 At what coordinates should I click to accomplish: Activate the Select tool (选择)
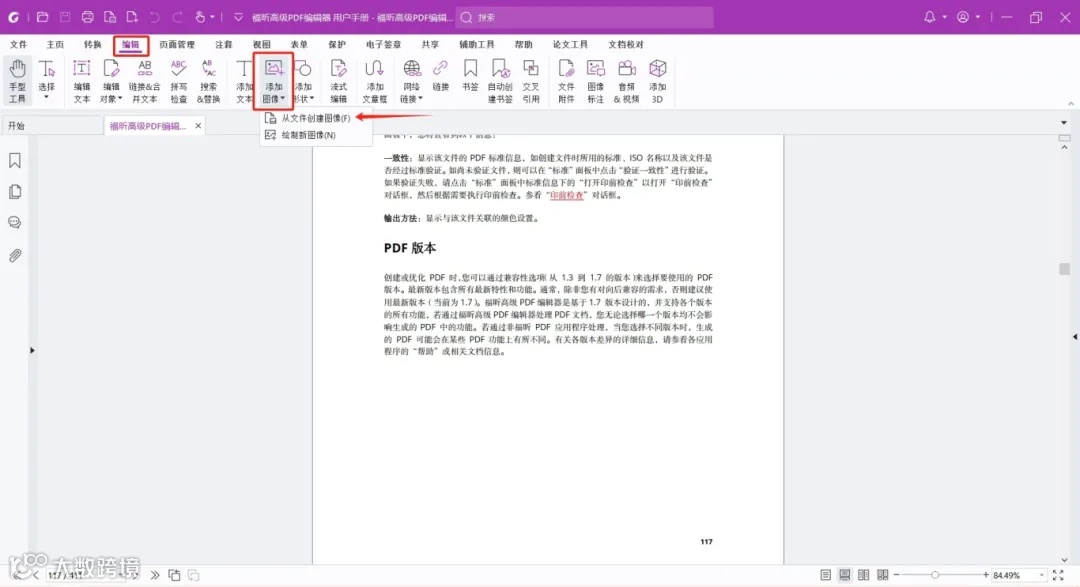pyautogui.click(x=46, y=81)
